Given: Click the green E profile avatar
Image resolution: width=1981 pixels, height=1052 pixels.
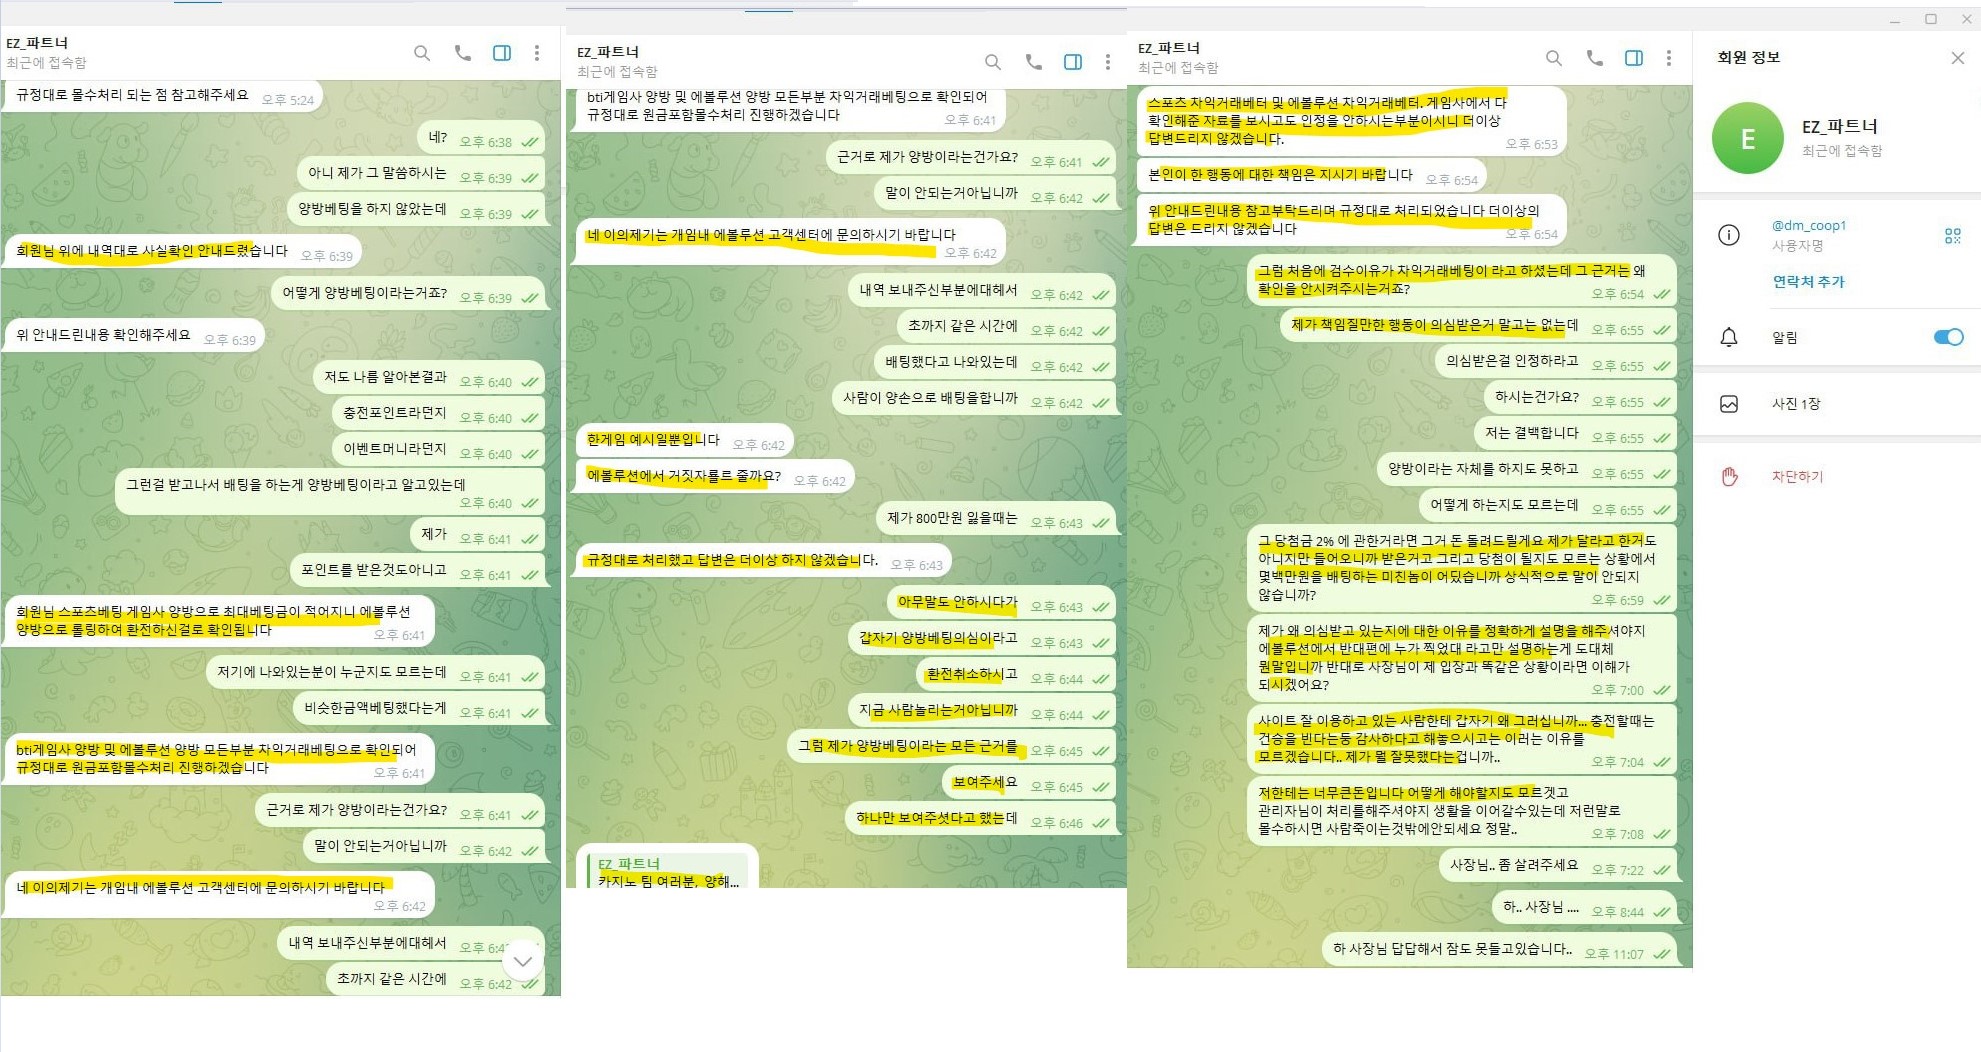Looking at the screenshot, I should [x=1747, y=138].
